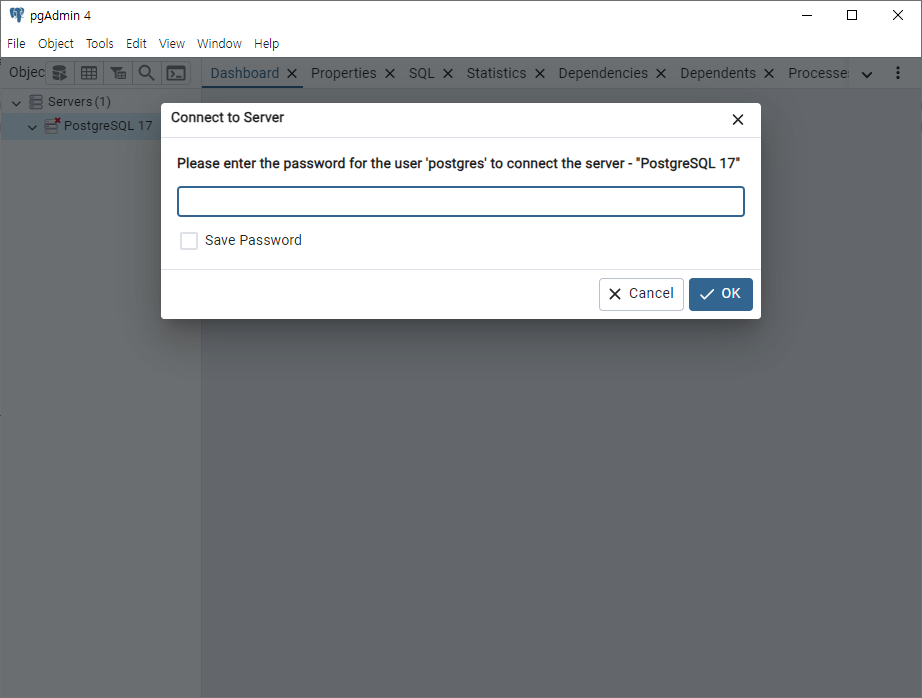Image resolution: width=922 pixels, height=698 pixels.
Task: Open the Window menu
Action: pyautogui.click(x=219, y=44)
